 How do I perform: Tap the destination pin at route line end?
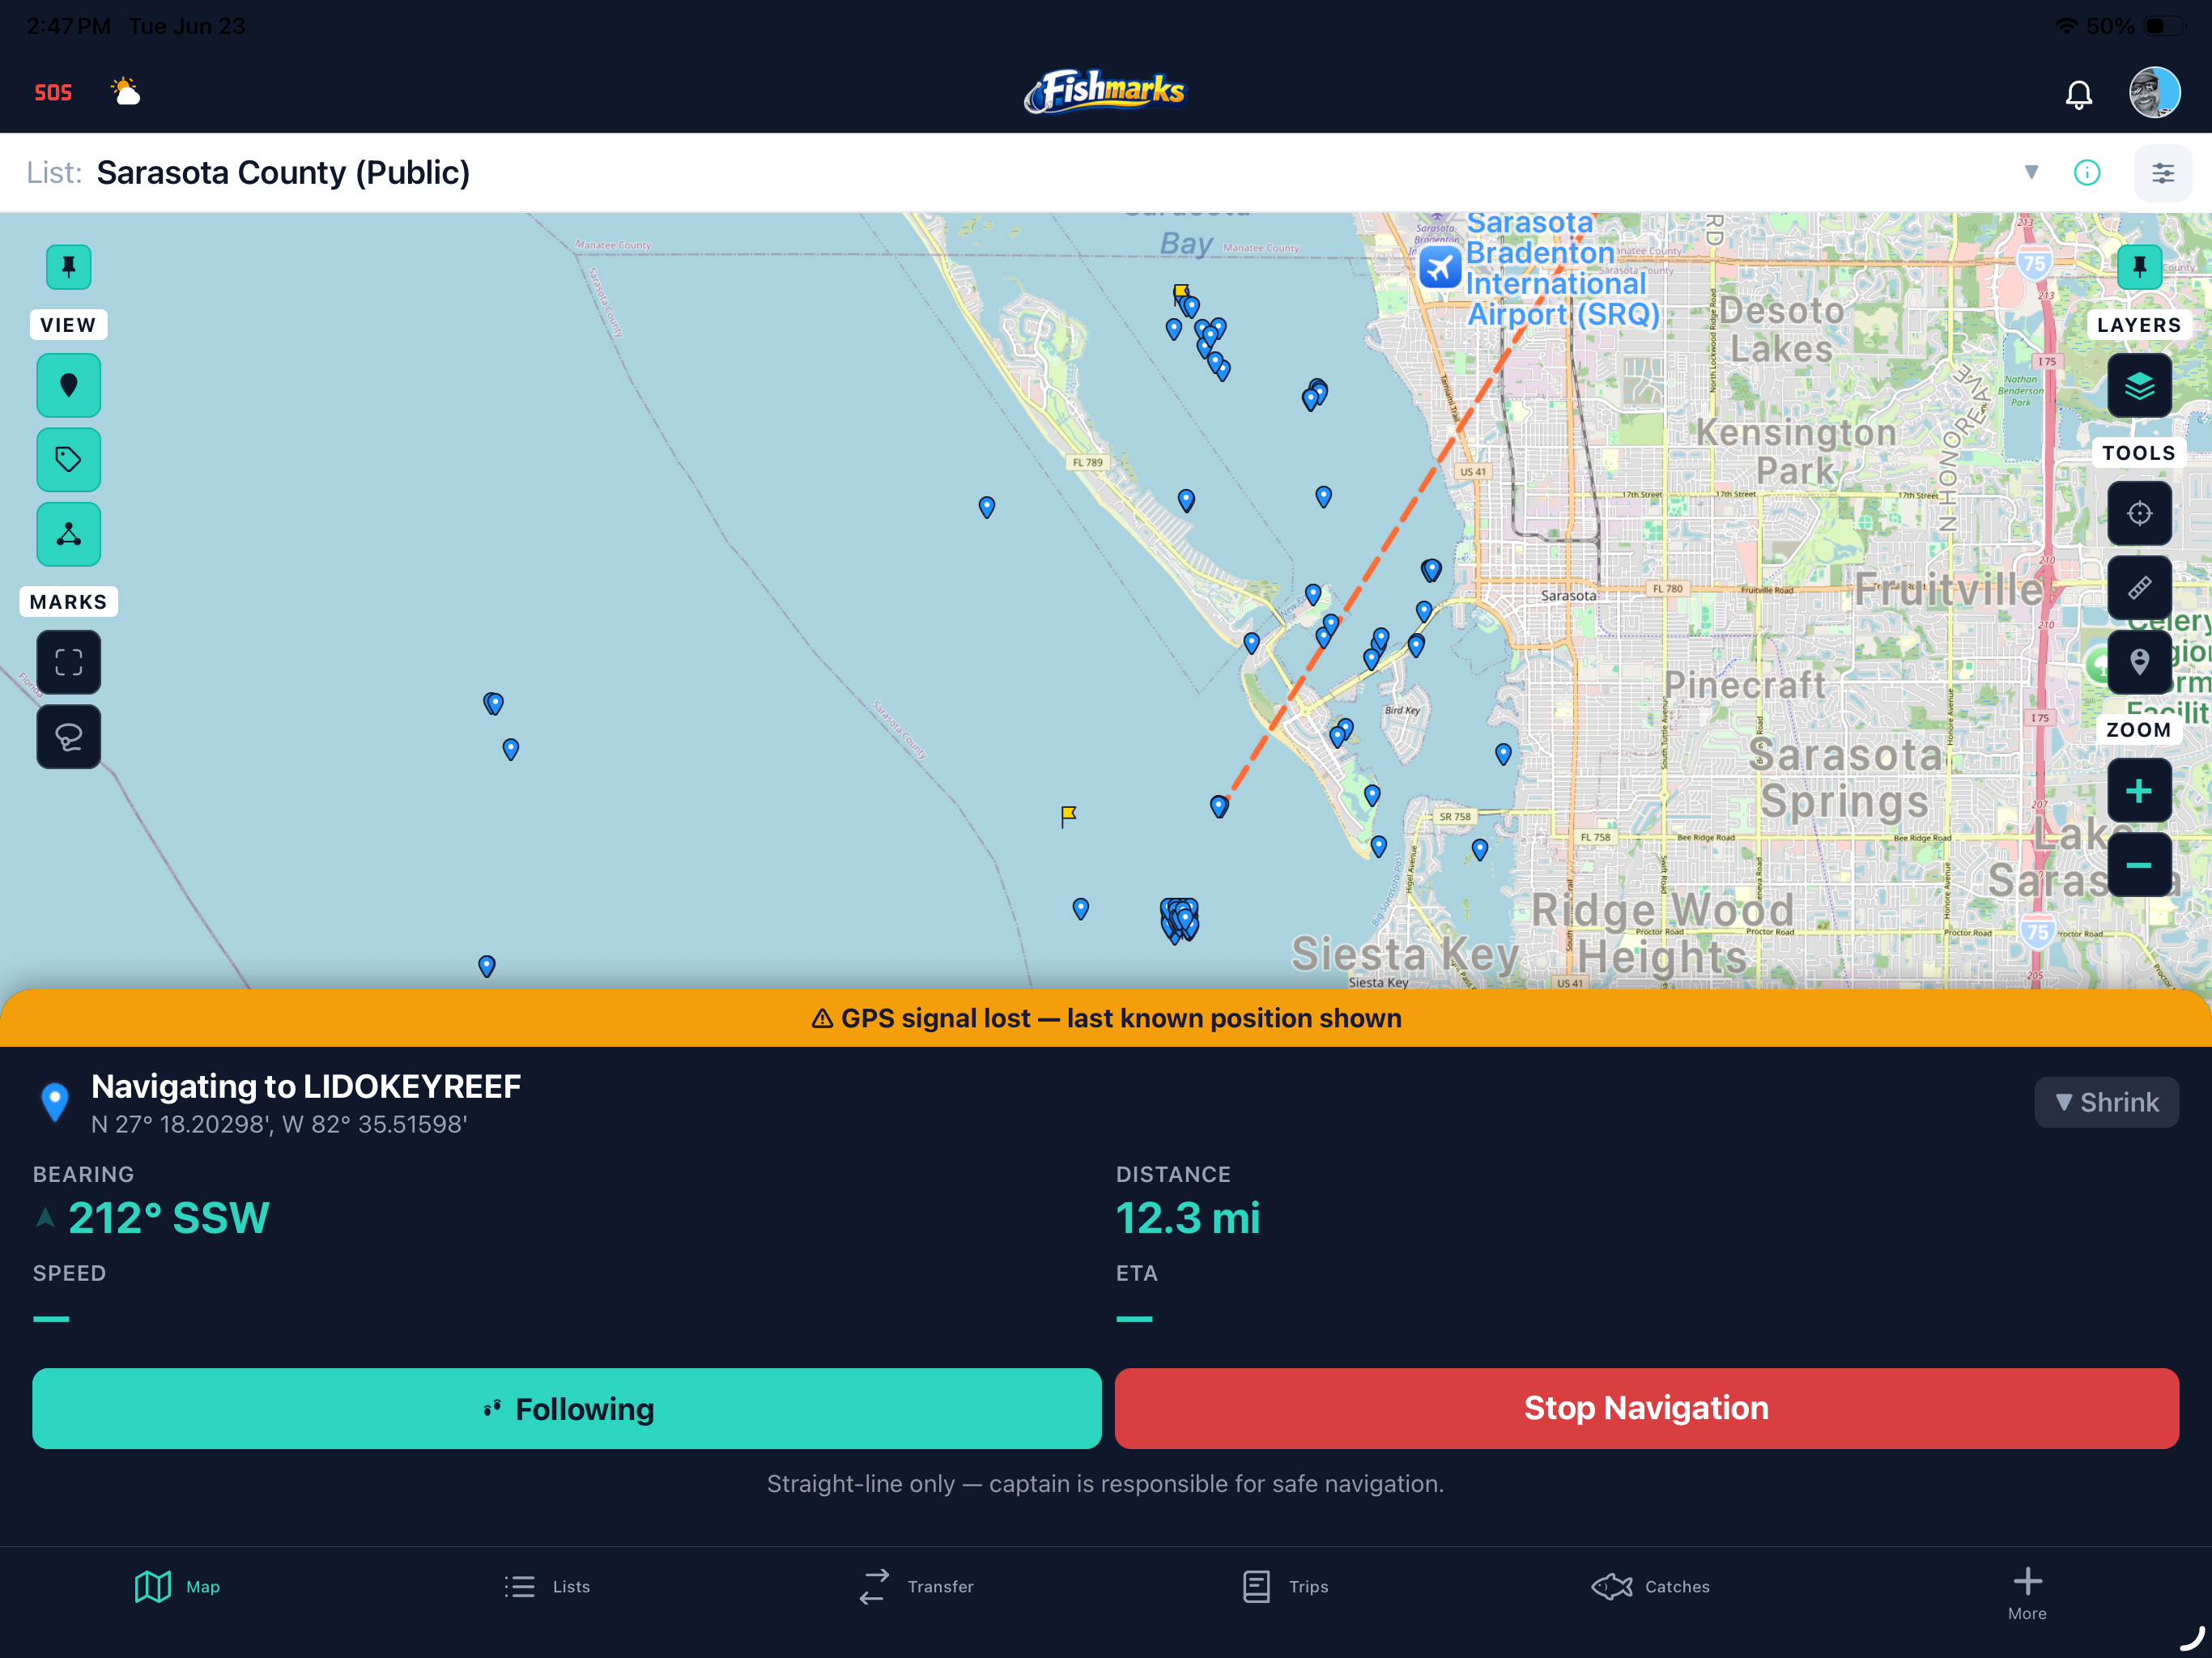point(1219,806)
